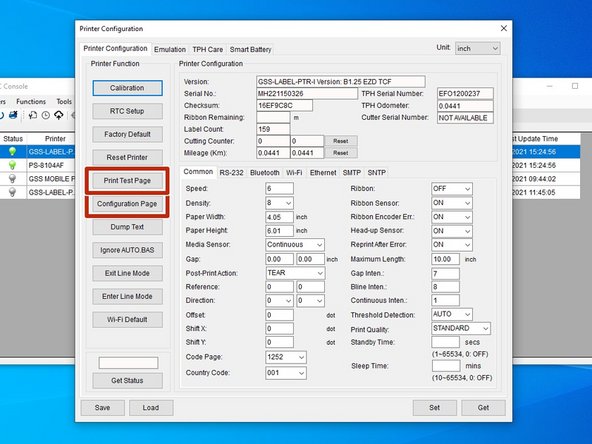The height and width of the screenshot is (444, 592).
Task: Click the Set button
Action: click(x=435, y=408)
